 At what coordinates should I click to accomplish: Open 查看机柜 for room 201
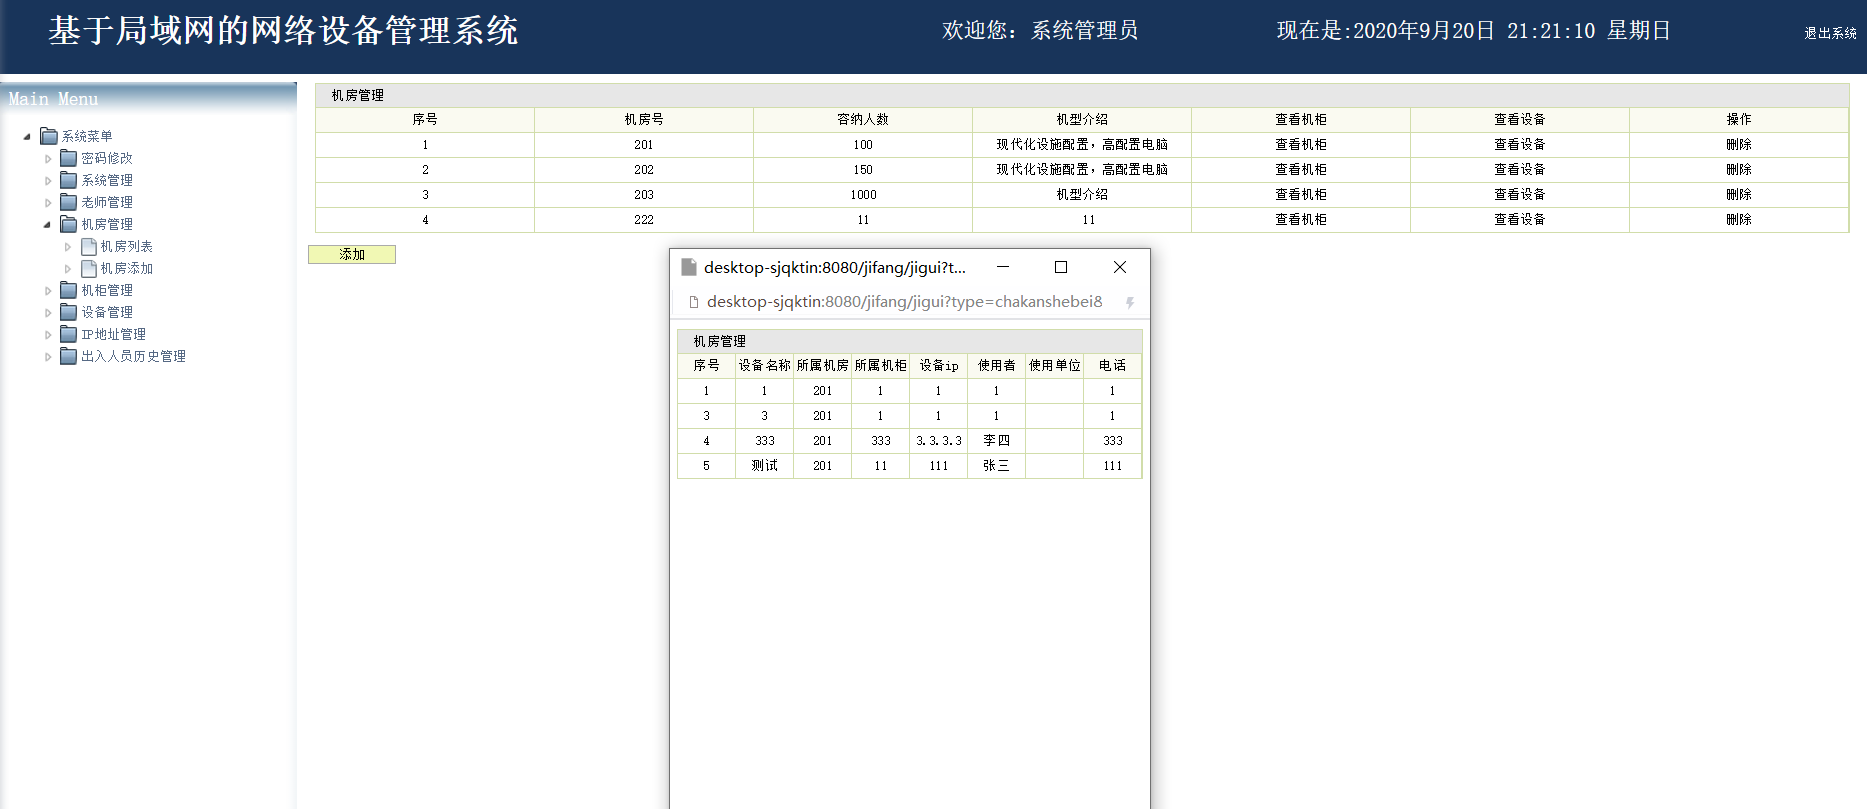pos(1300,144)
